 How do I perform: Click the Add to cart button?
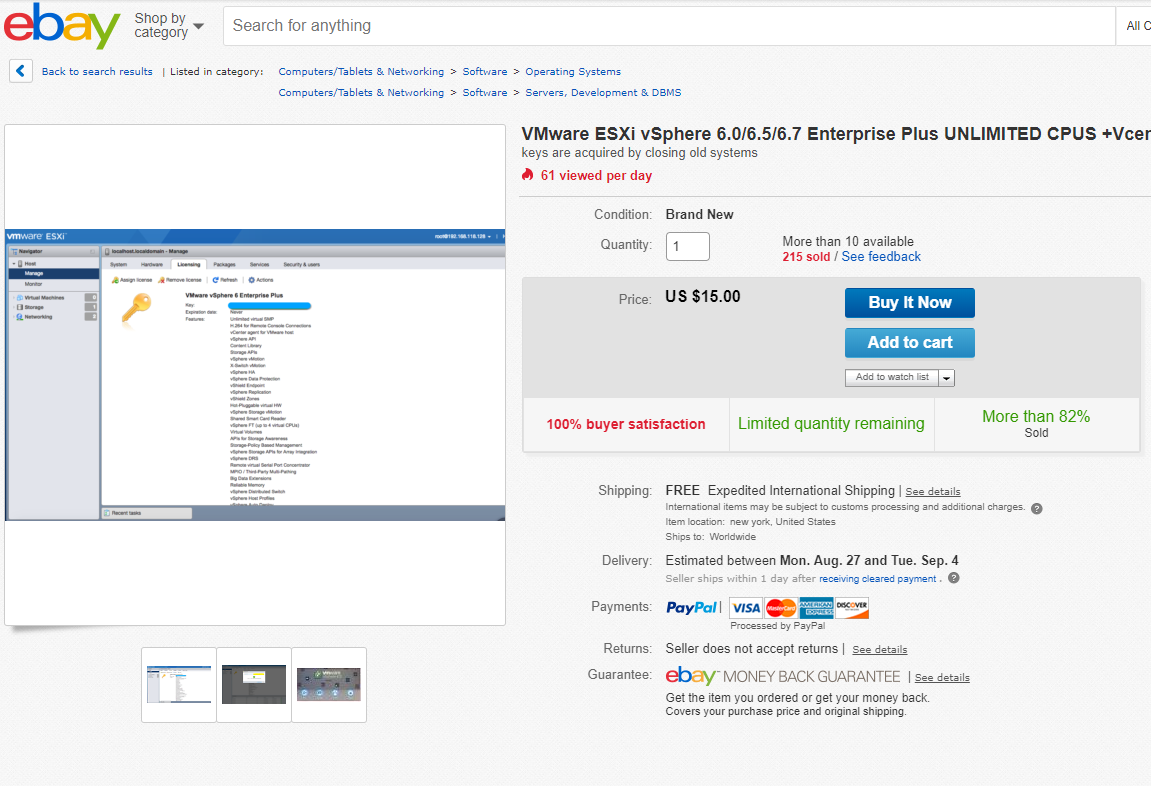click(x=909, y=343)
